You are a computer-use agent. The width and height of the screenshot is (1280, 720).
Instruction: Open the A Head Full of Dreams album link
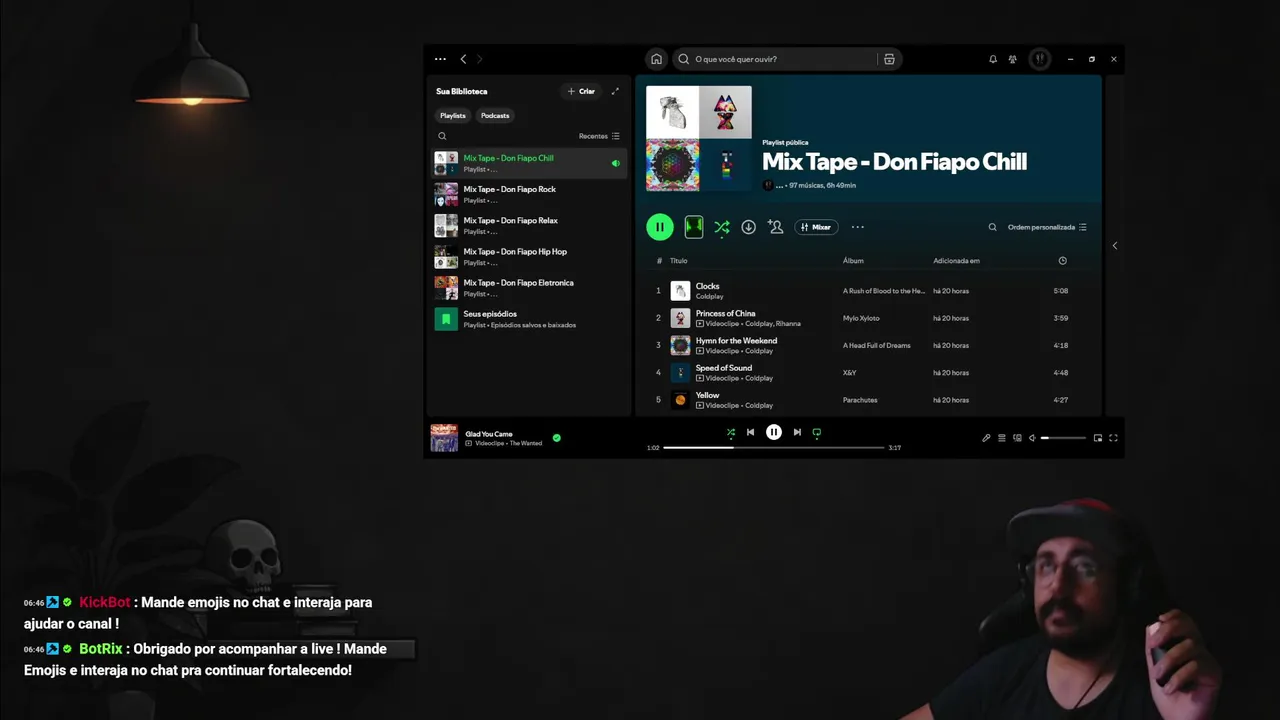[x=877, y=345]
